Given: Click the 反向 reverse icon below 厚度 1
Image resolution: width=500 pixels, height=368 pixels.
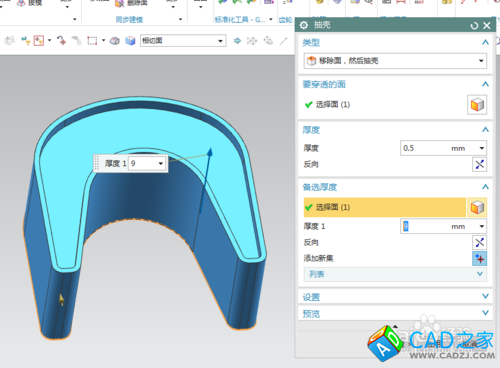Looking at the screenshot, I should point(479,242).
